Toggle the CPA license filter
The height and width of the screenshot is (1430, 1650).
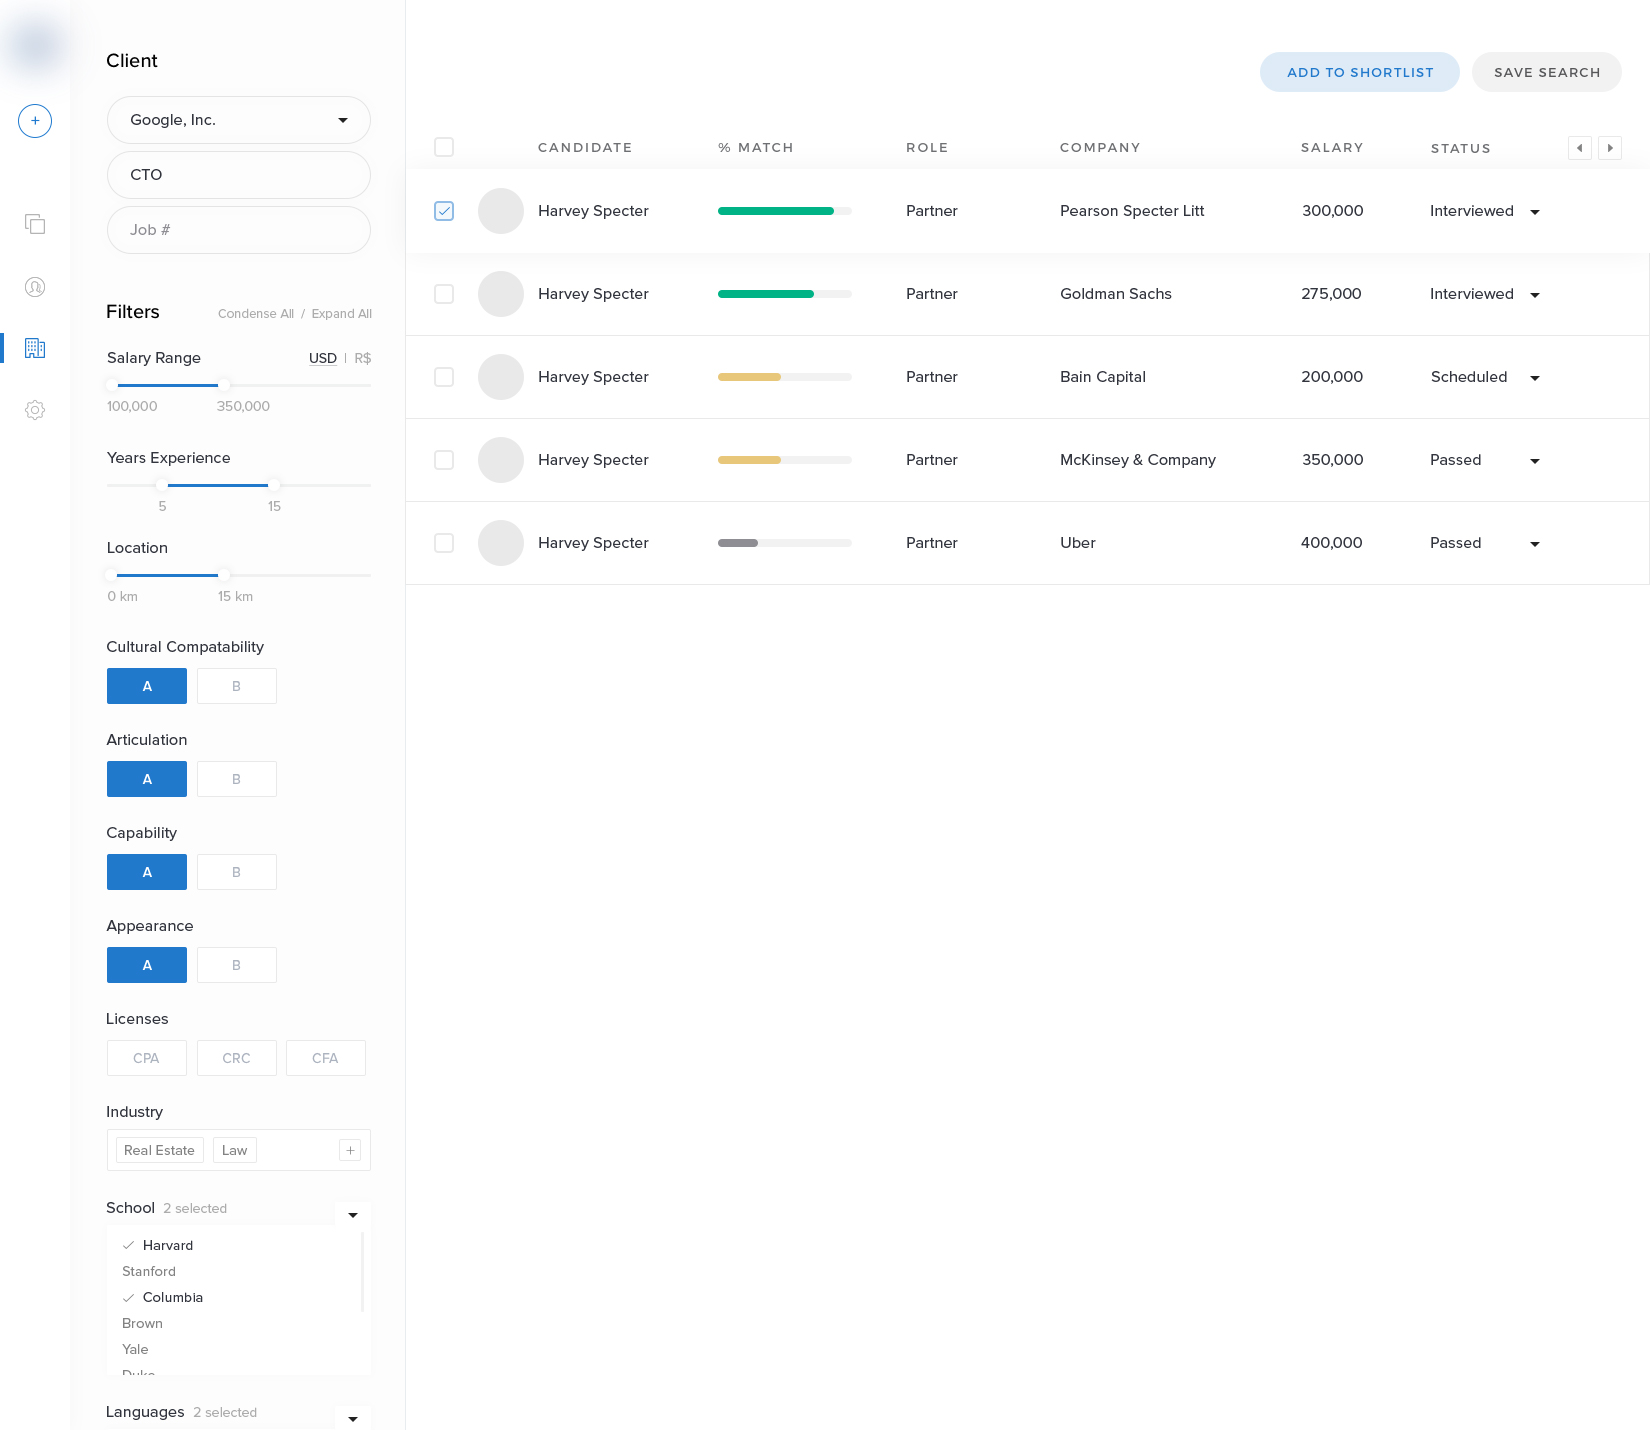[x=147, y=1058]
